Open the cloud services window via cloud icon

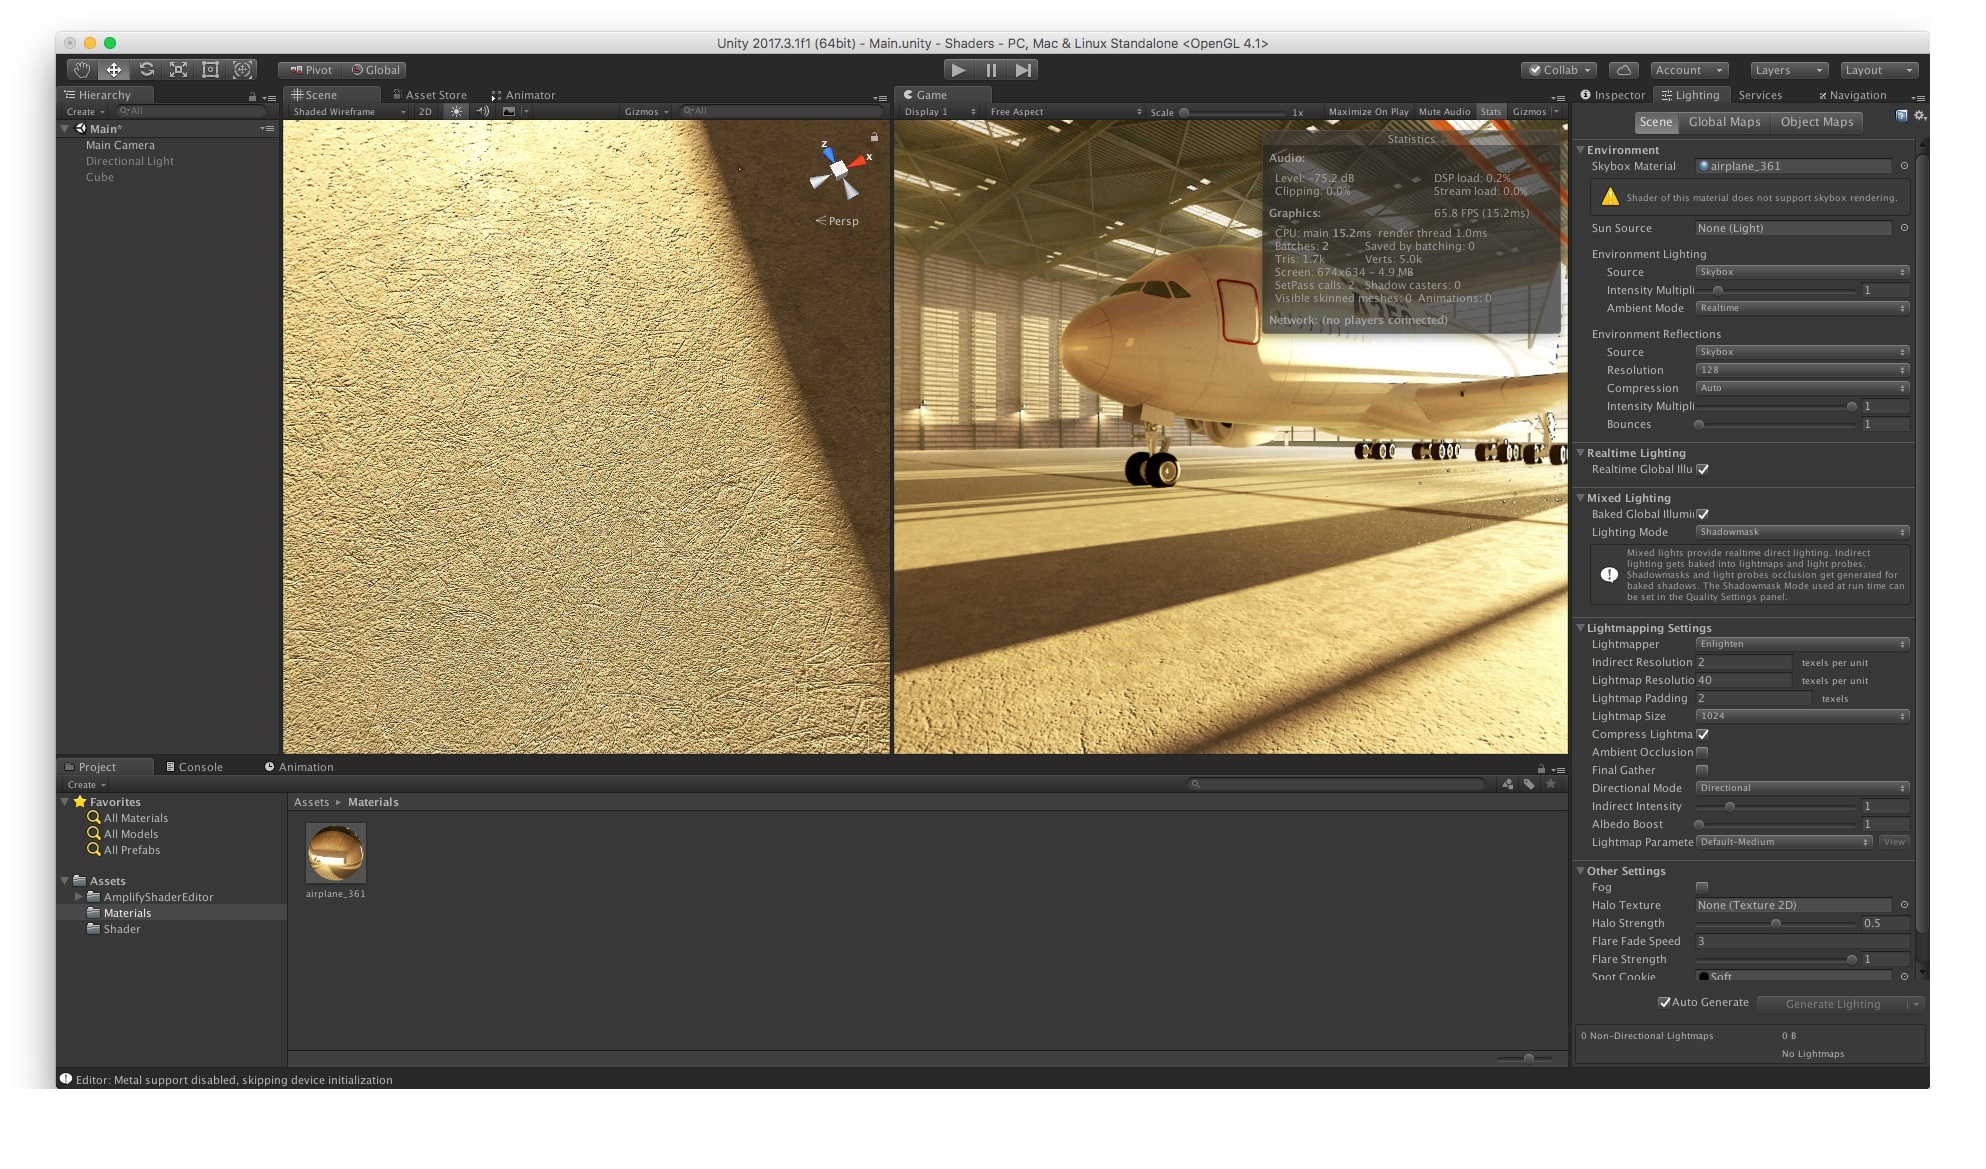click(x=1625, y=70)
